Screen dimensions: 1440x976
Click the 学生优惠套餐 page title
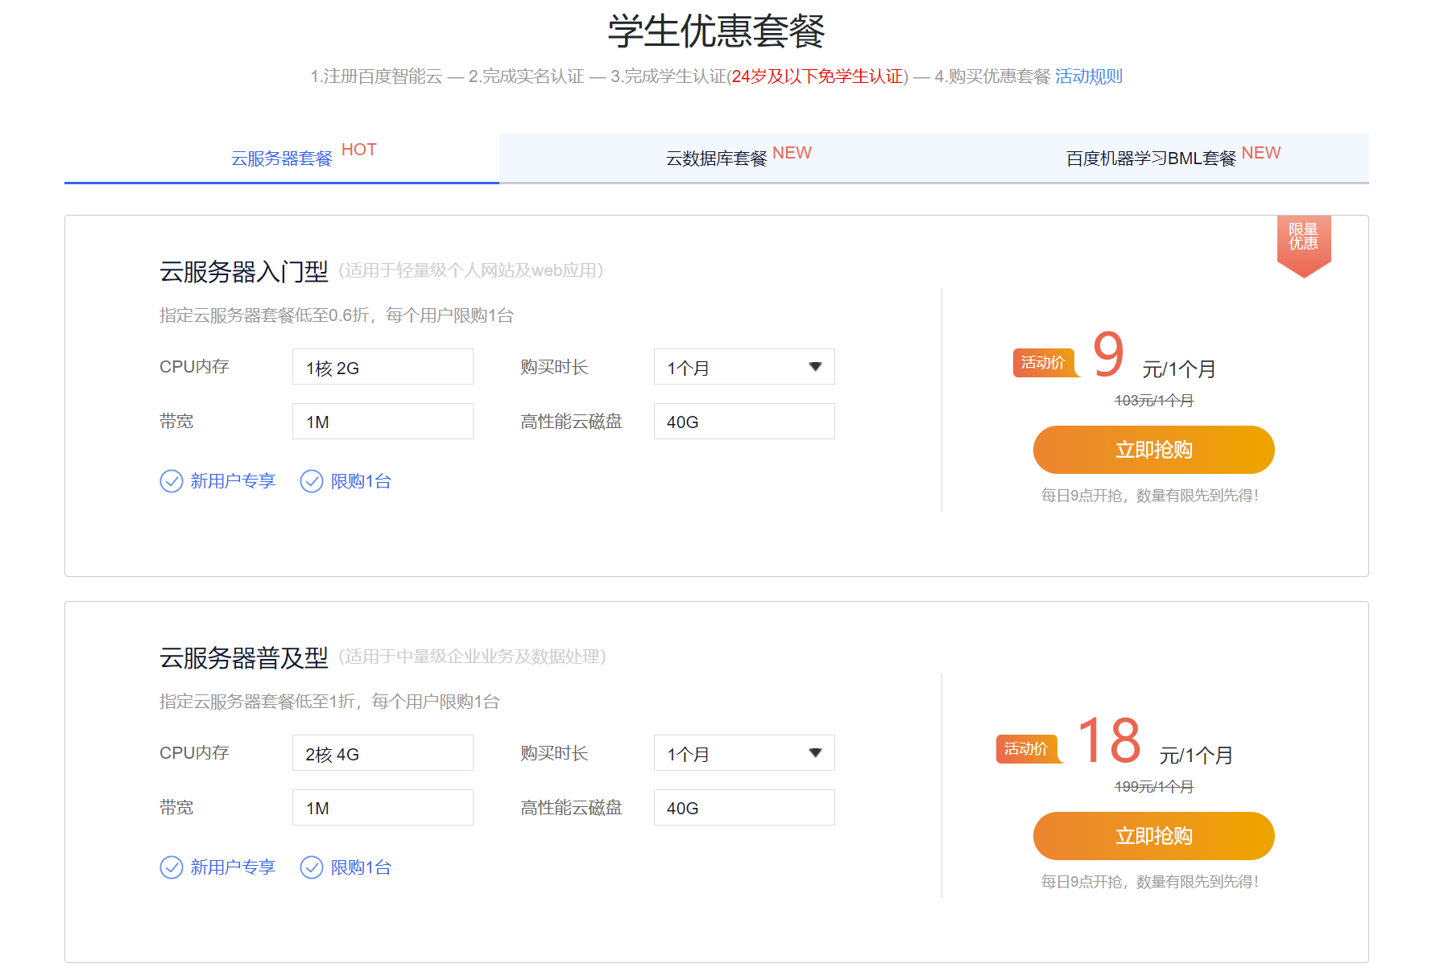click(x=716, y=30)
